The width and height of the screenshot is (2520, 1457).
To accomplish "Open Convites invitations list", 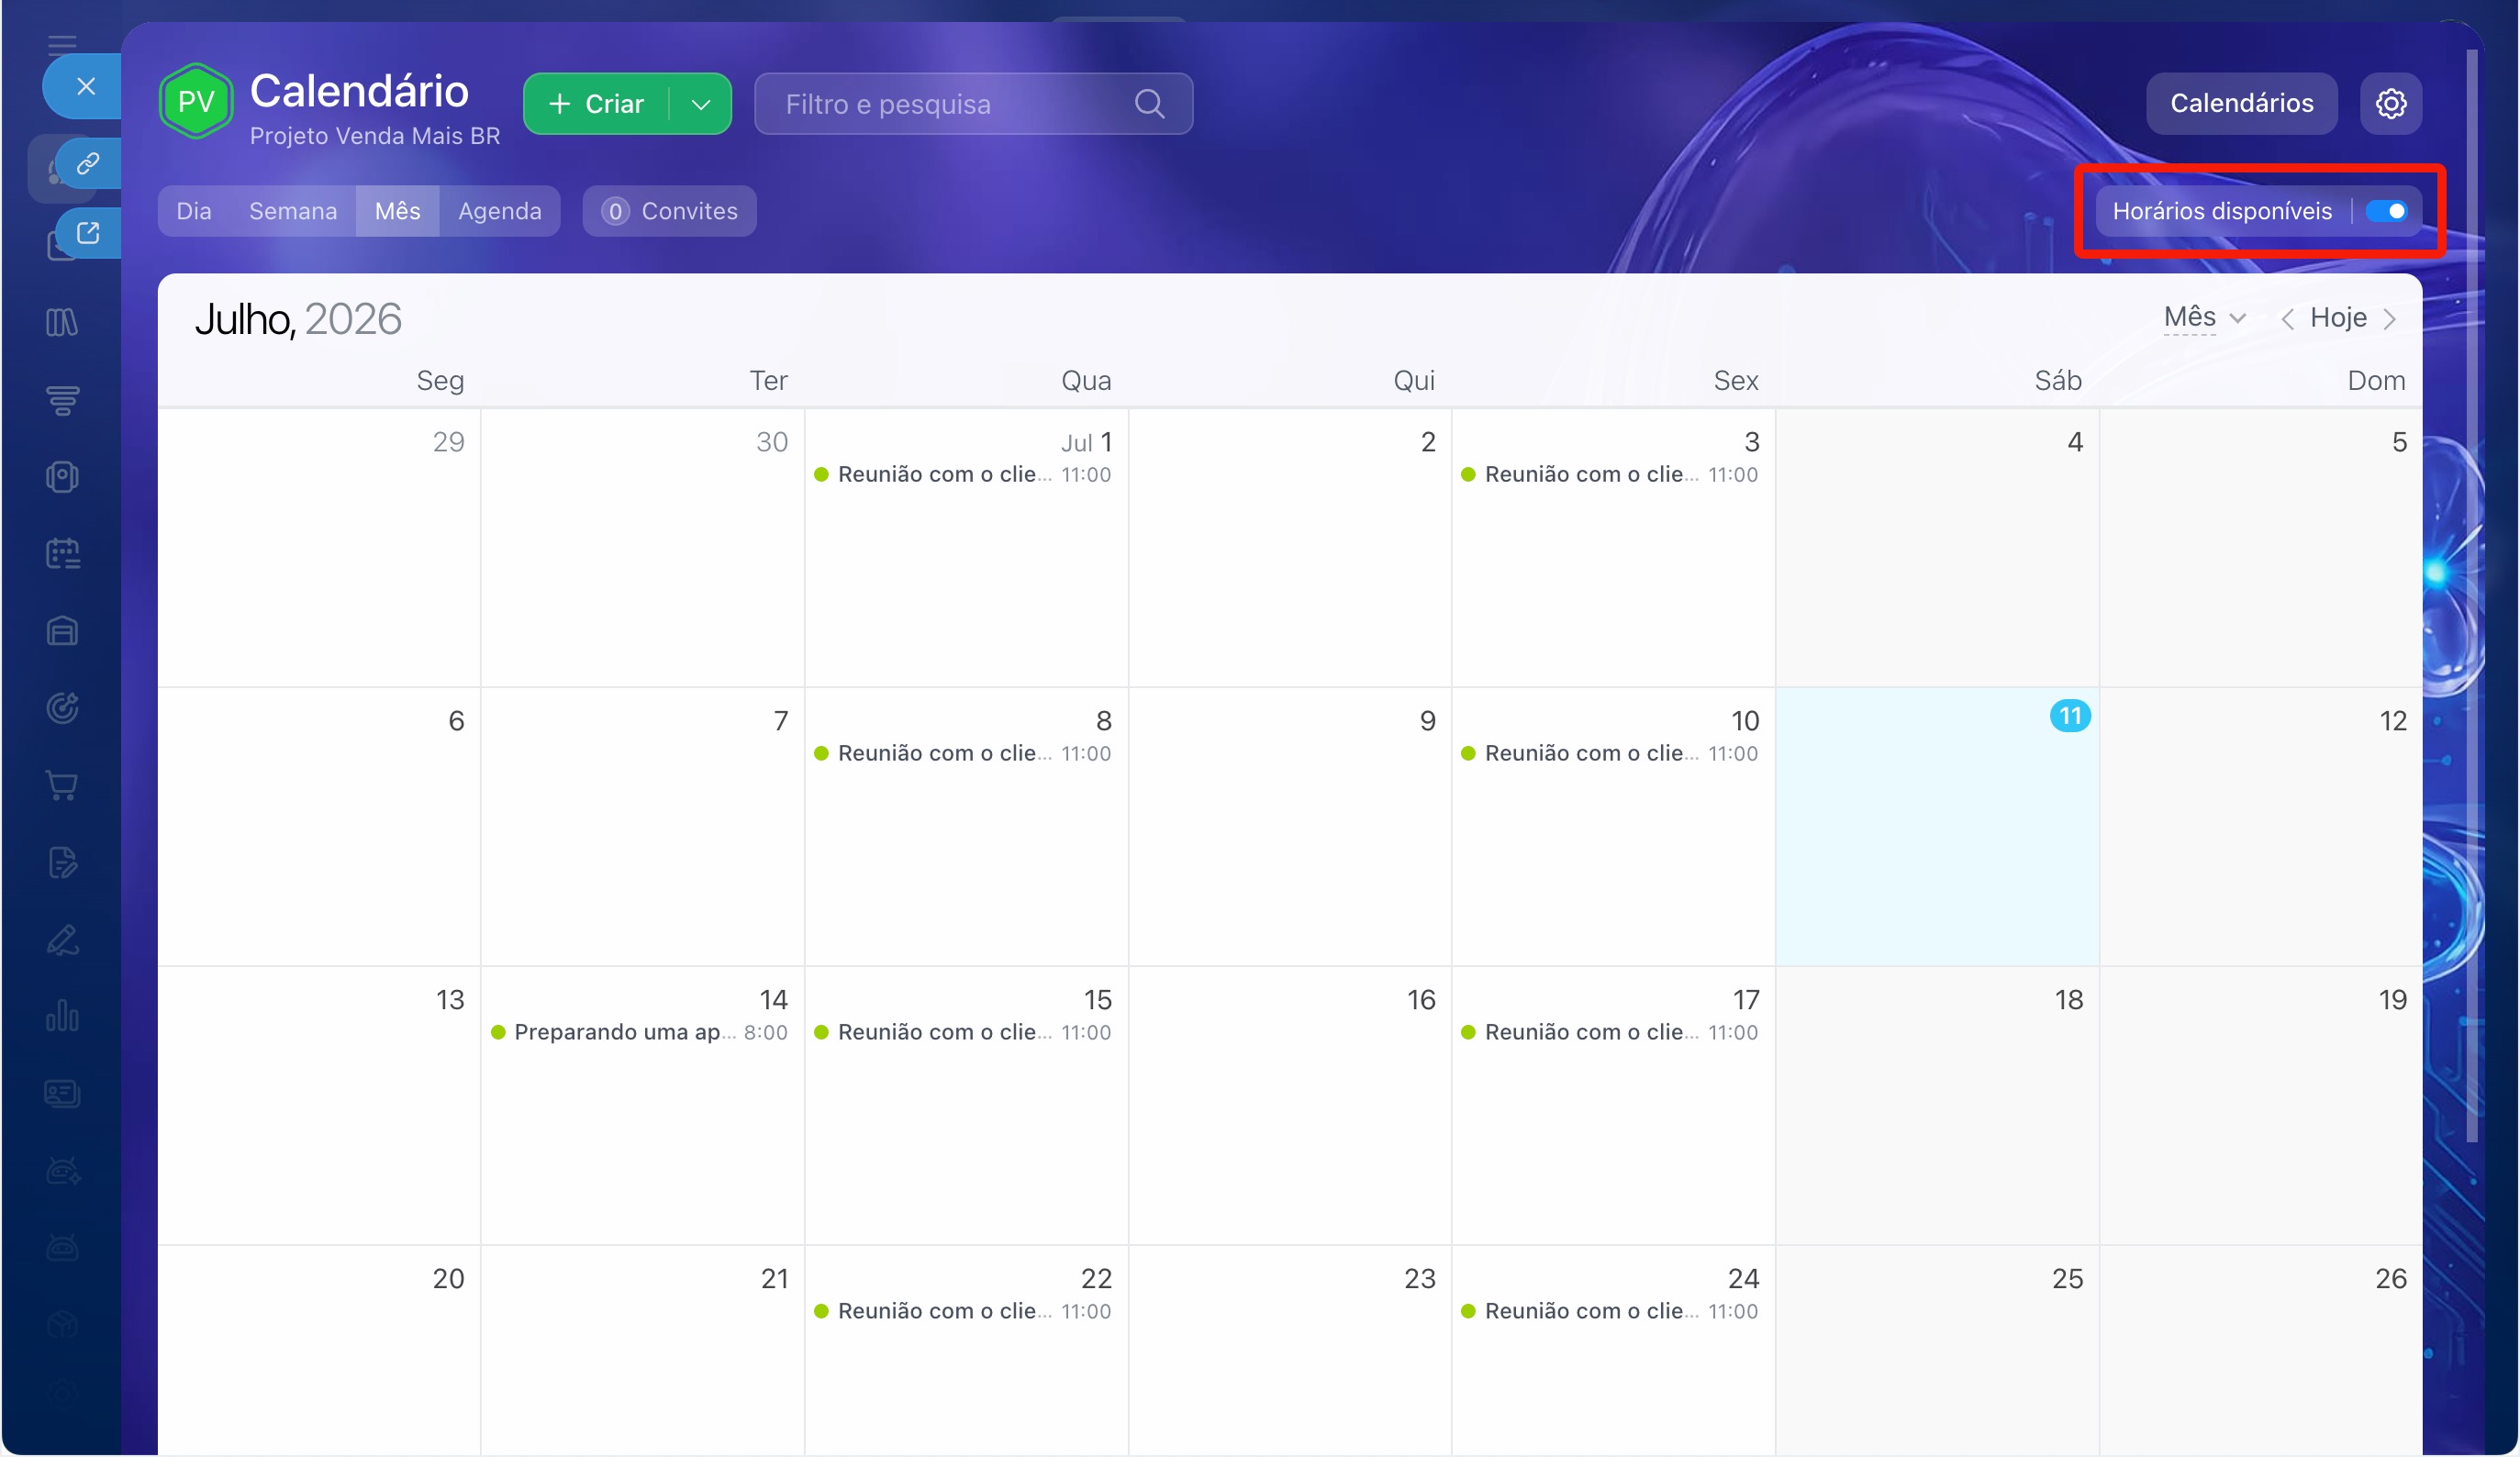I will click(669, 211).
